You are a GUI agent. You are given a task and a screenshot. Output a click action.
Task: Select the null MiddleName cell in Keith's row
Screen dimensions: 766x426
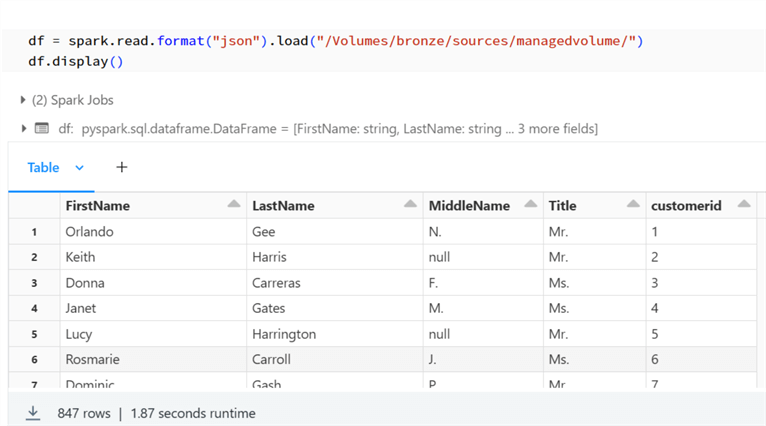483,257
